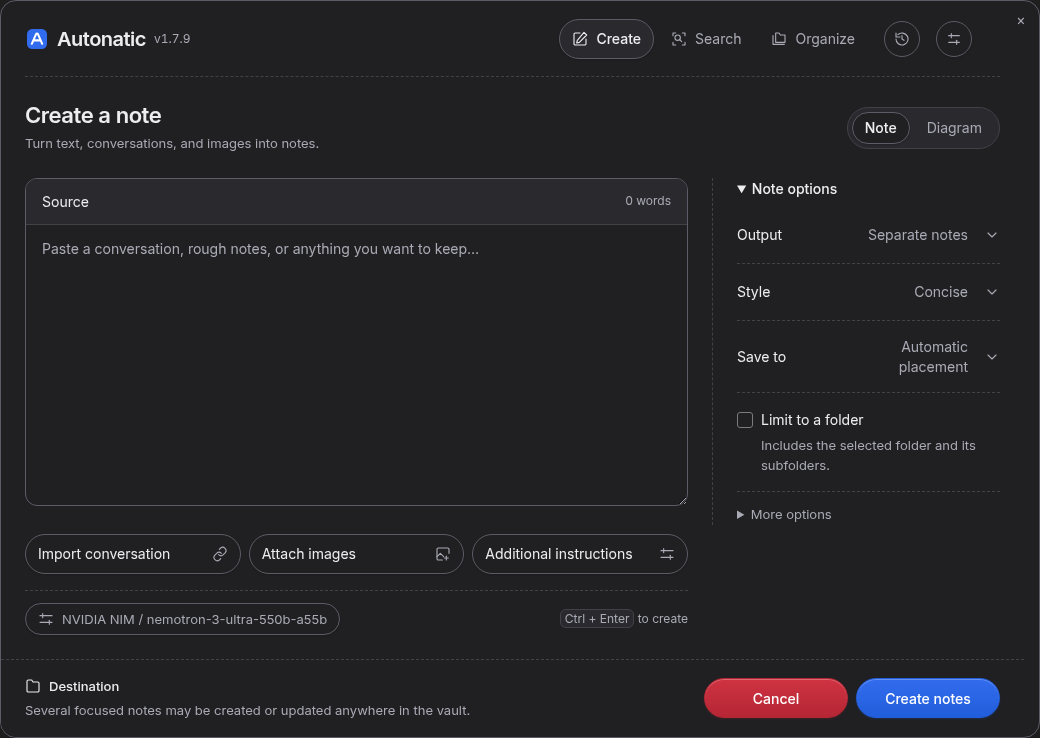Click the Source header label
This screenshot has width=1040, height=738.
(x=65, y=202)
